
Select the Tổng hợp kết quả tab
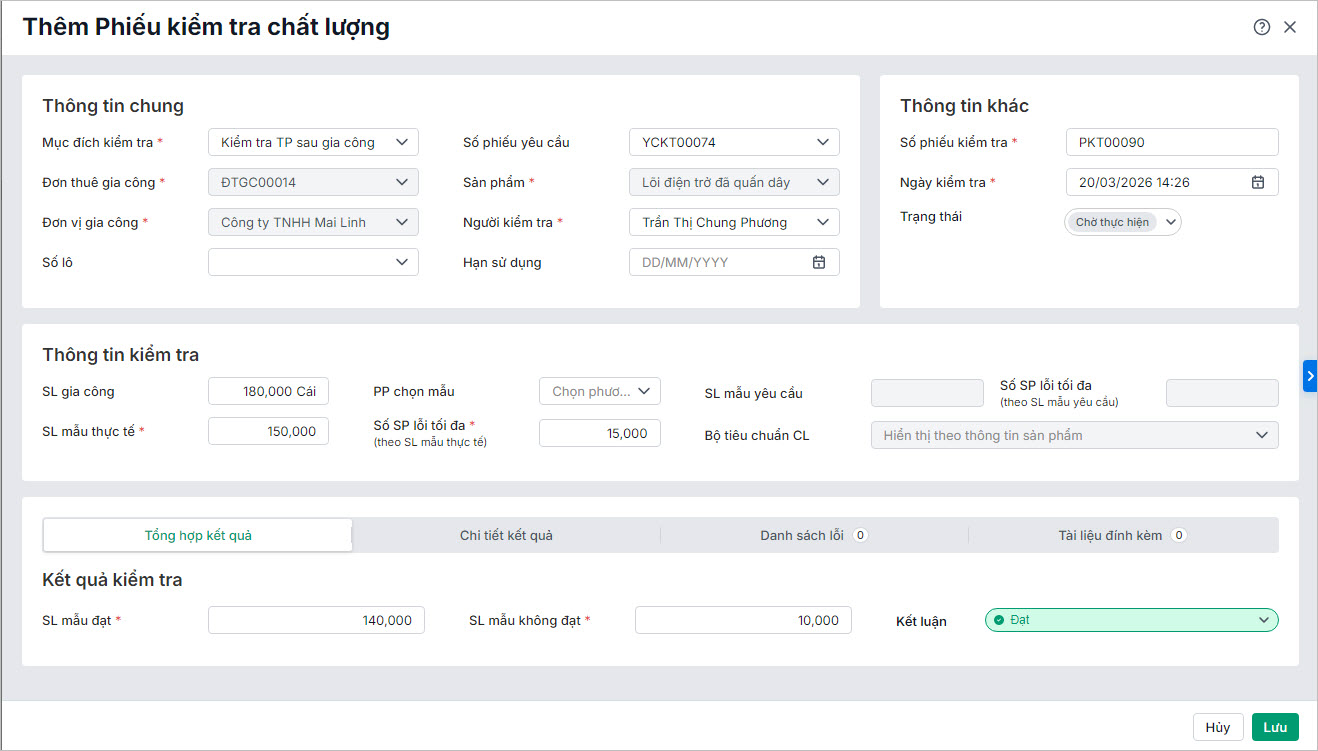pos(198,535)
